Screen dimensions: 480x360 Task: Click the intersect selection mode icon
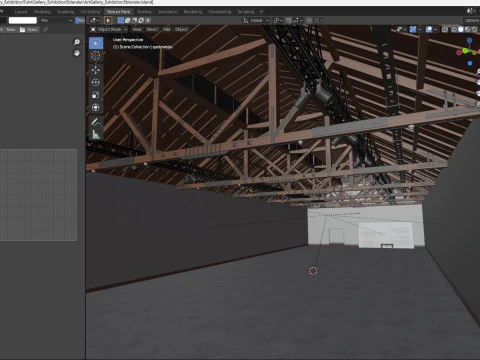click(x=148, y=21)
